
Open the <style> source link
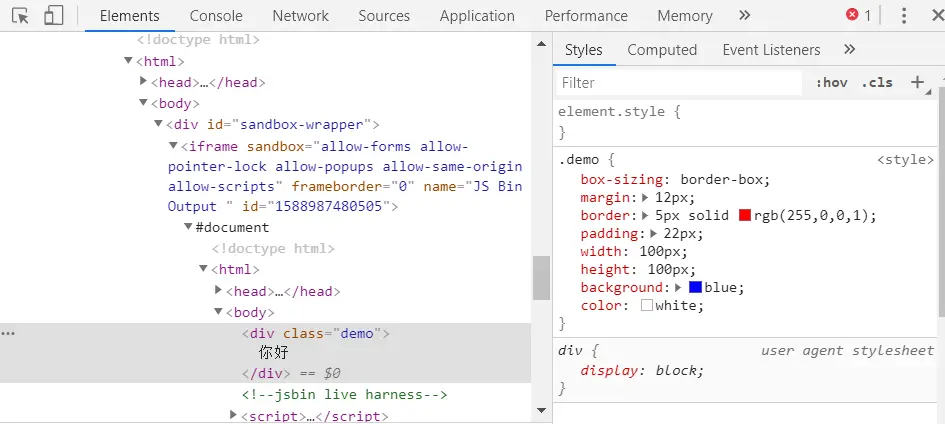[x=905, y=160]
